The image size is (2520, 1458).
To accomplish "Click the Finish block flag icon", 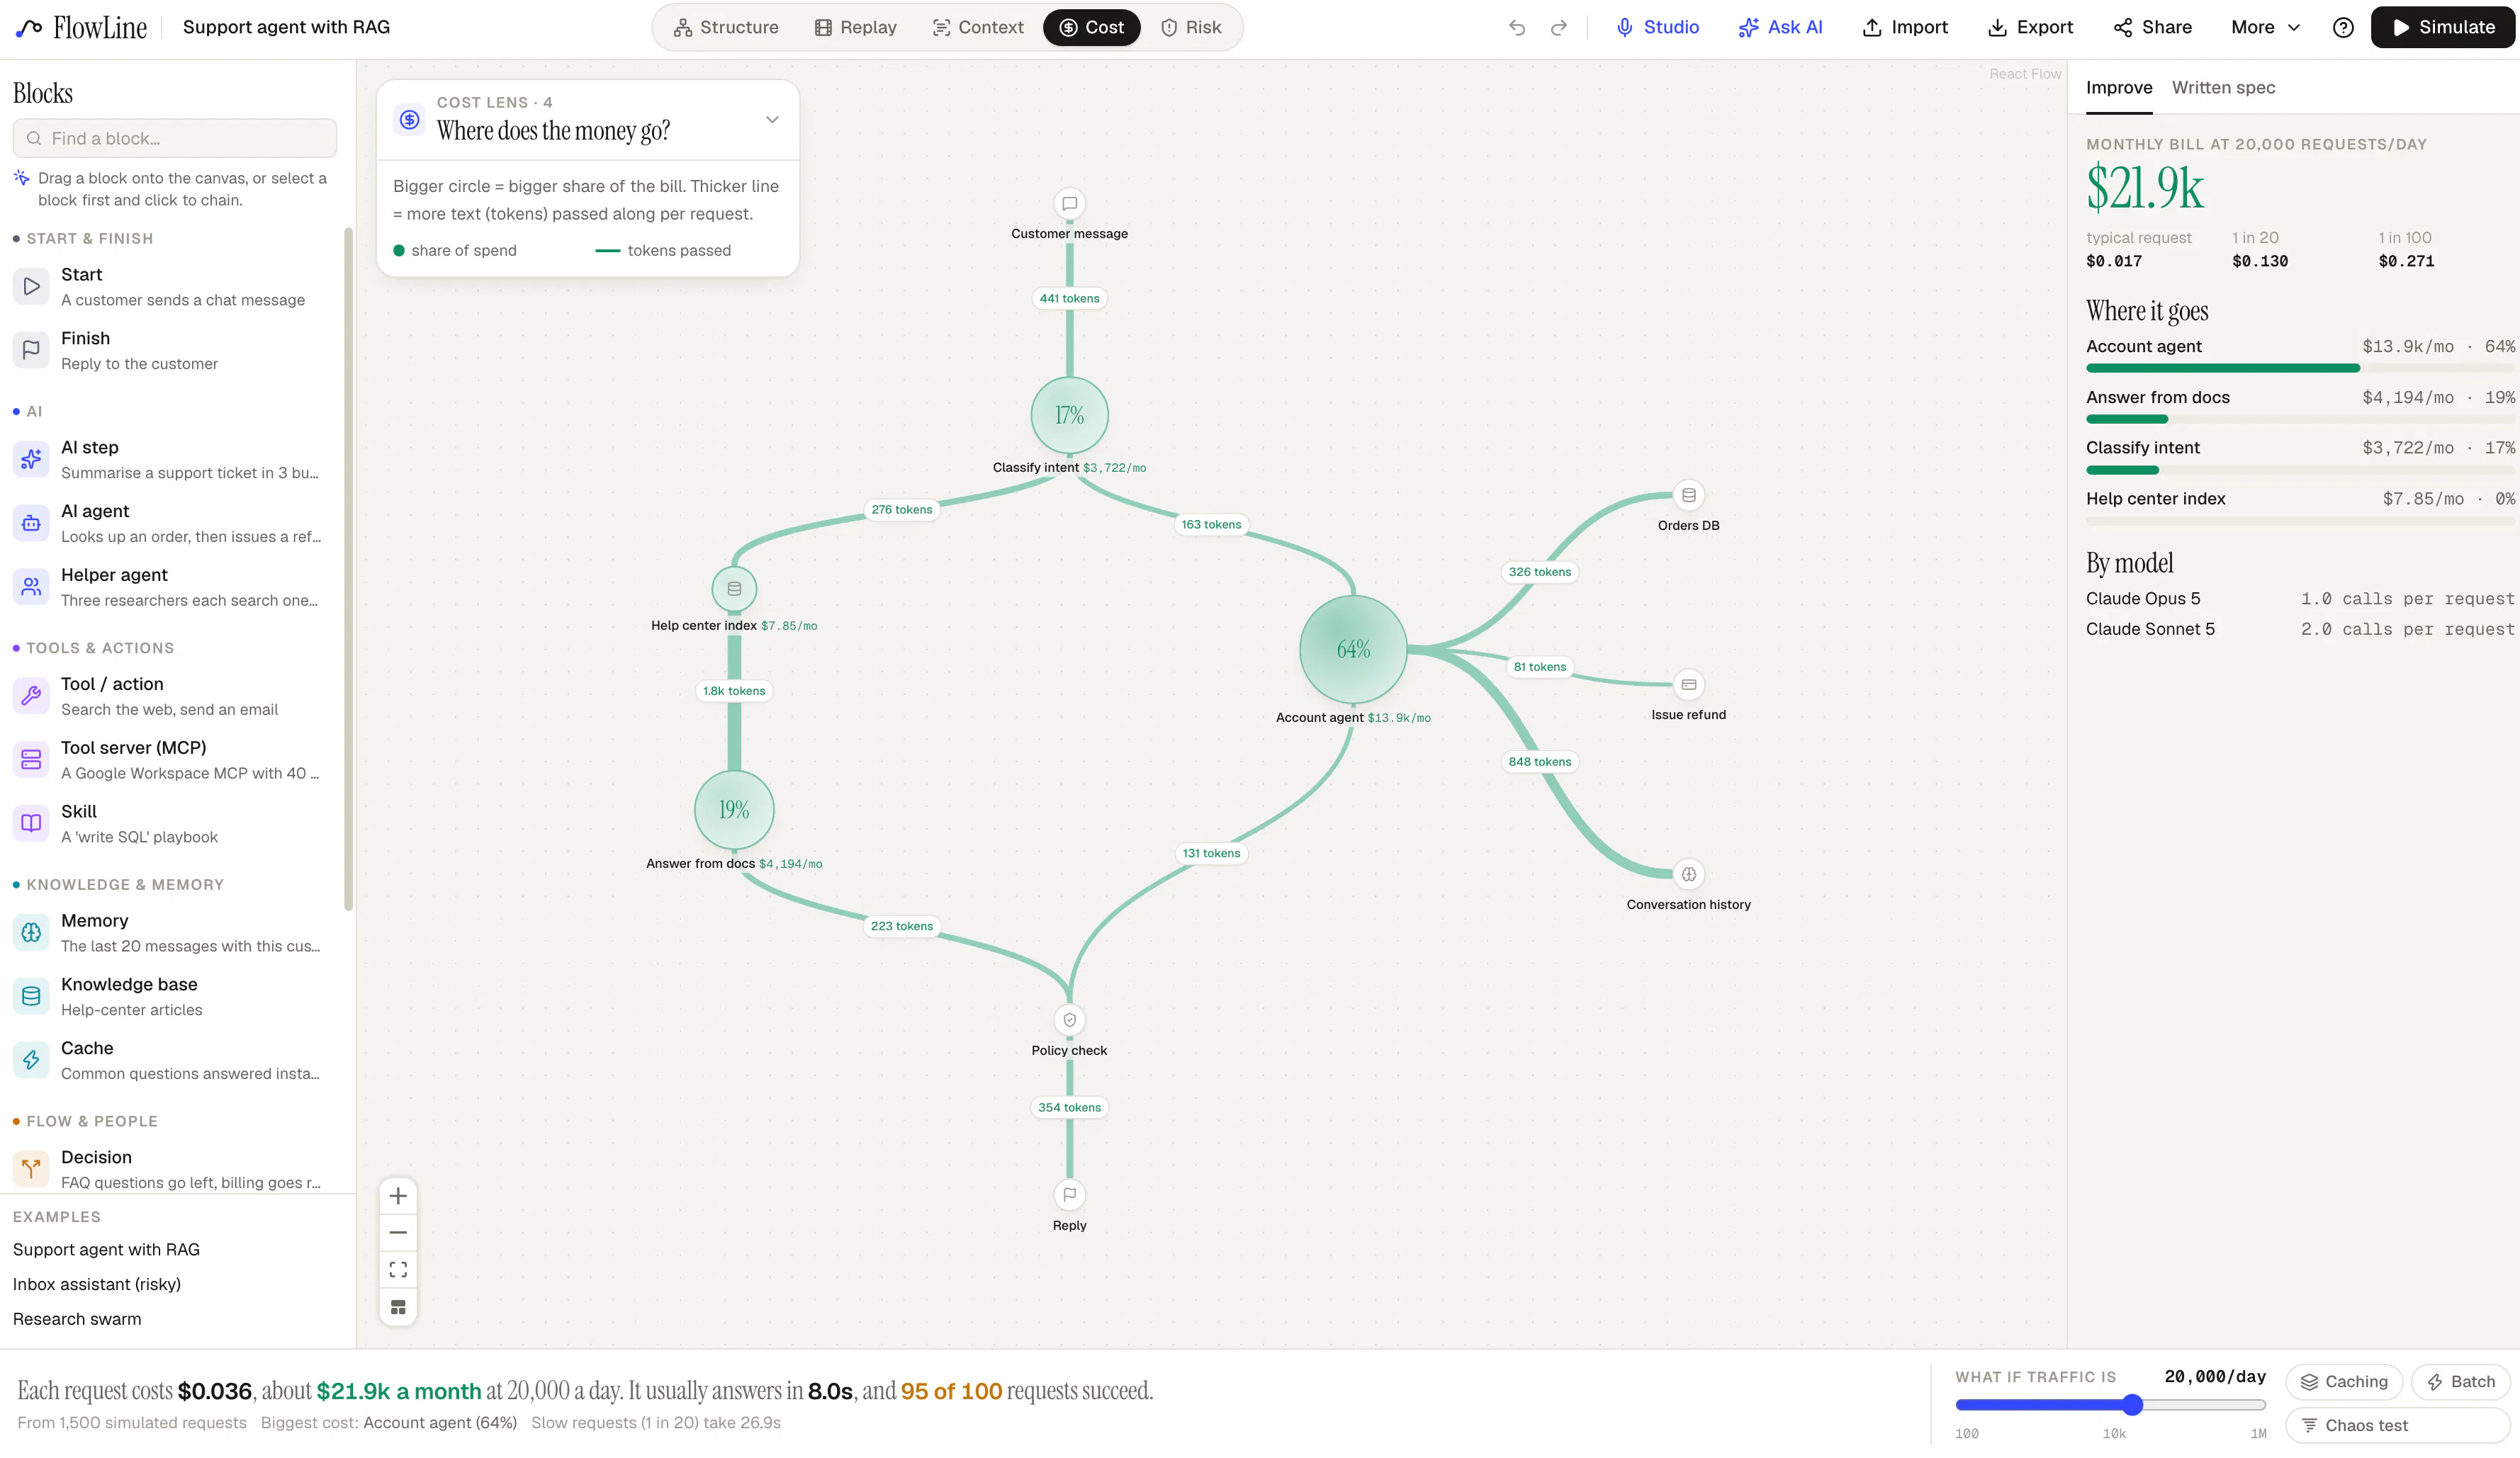I will pyautogui.click(x=31, y=350).
